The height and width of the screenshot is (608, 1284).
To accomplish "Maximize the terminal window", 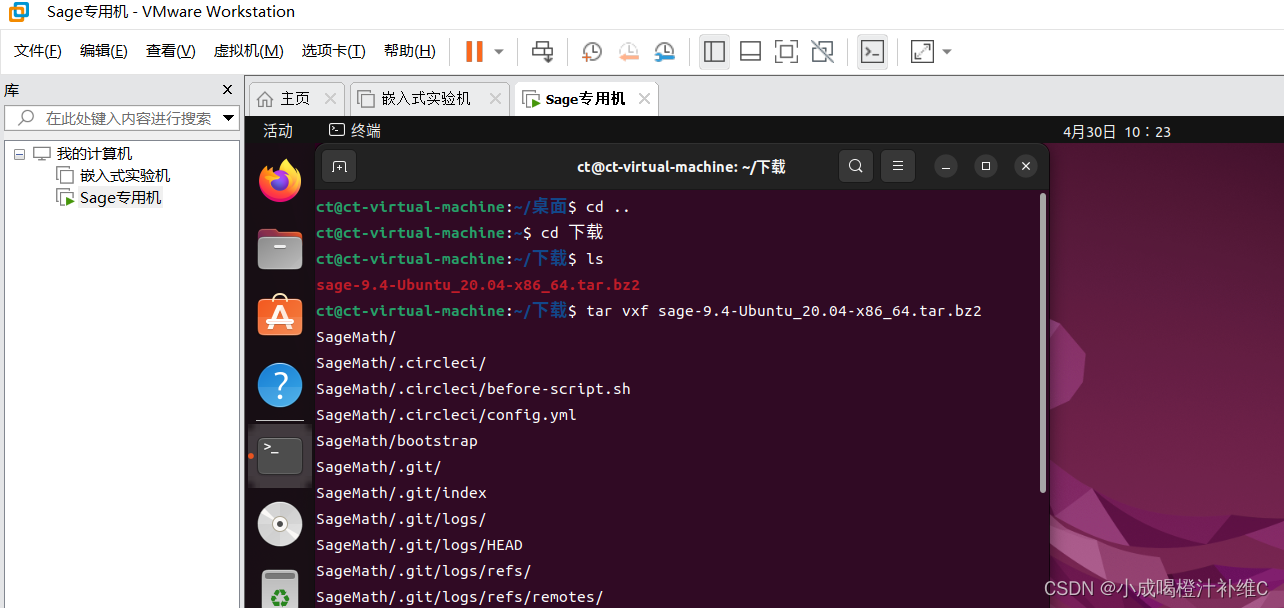I will pyautogui.click(x=986, y=167).
